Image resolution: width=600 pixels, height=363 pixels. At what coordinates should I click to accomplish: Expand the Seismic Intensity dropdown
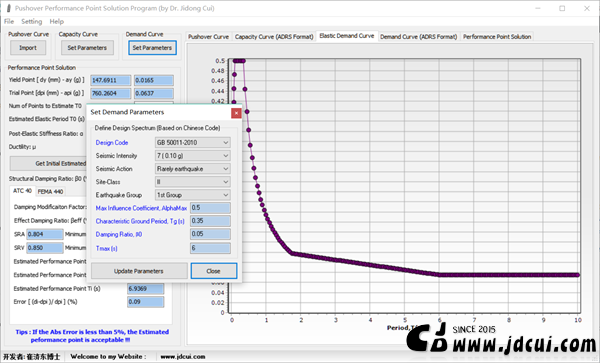pyautogui.click(x=192, y=156)
